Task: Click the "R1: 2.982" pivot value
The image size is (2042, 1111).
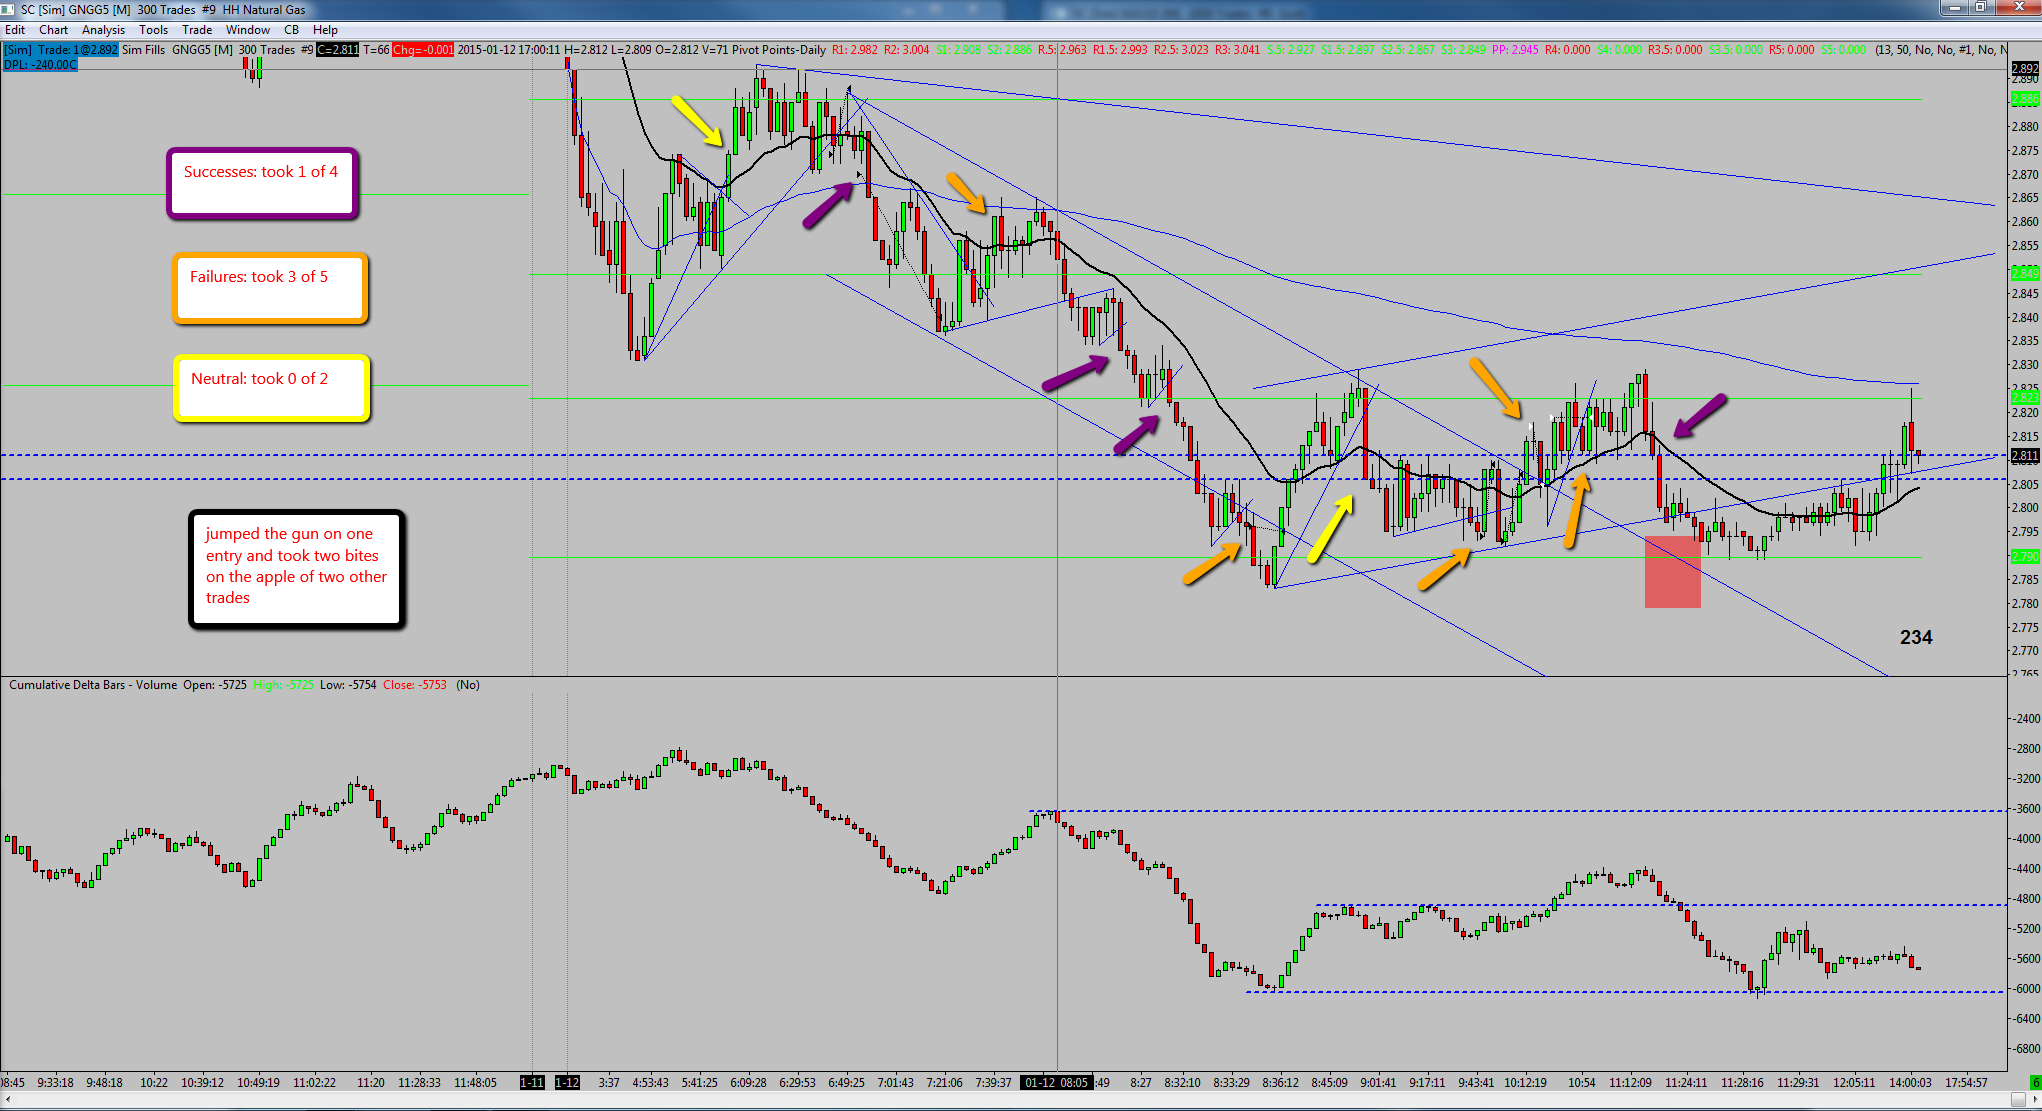Action: [855, 50]
